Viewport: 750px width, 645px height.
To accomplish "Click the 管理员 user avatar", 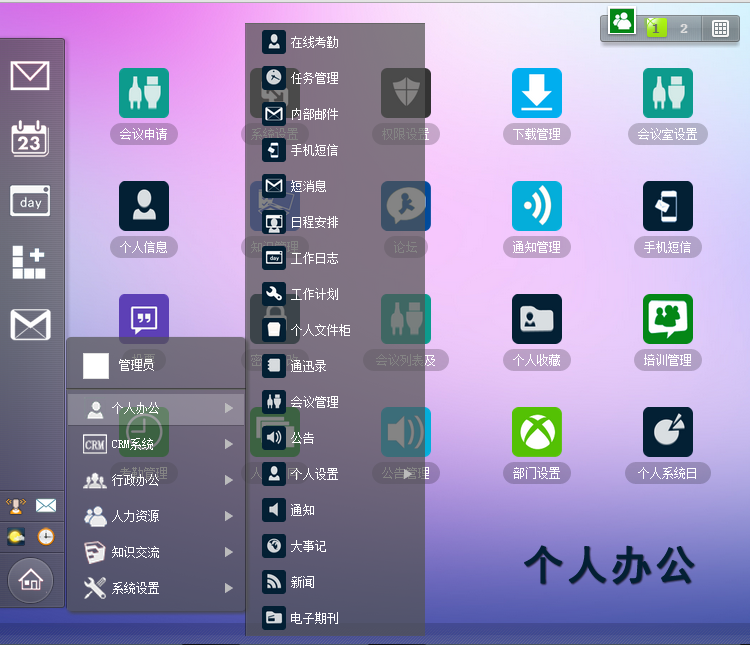I will [96, 366].
